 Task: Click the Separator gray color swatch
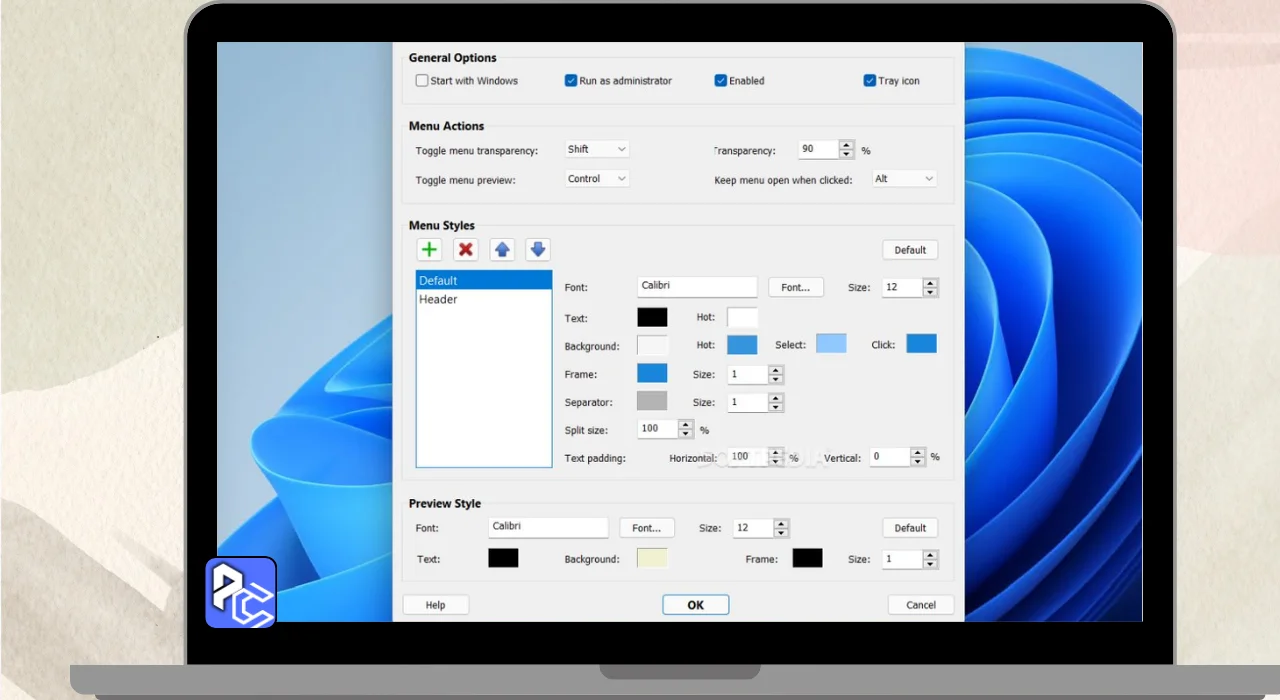(x=652, y=401)
